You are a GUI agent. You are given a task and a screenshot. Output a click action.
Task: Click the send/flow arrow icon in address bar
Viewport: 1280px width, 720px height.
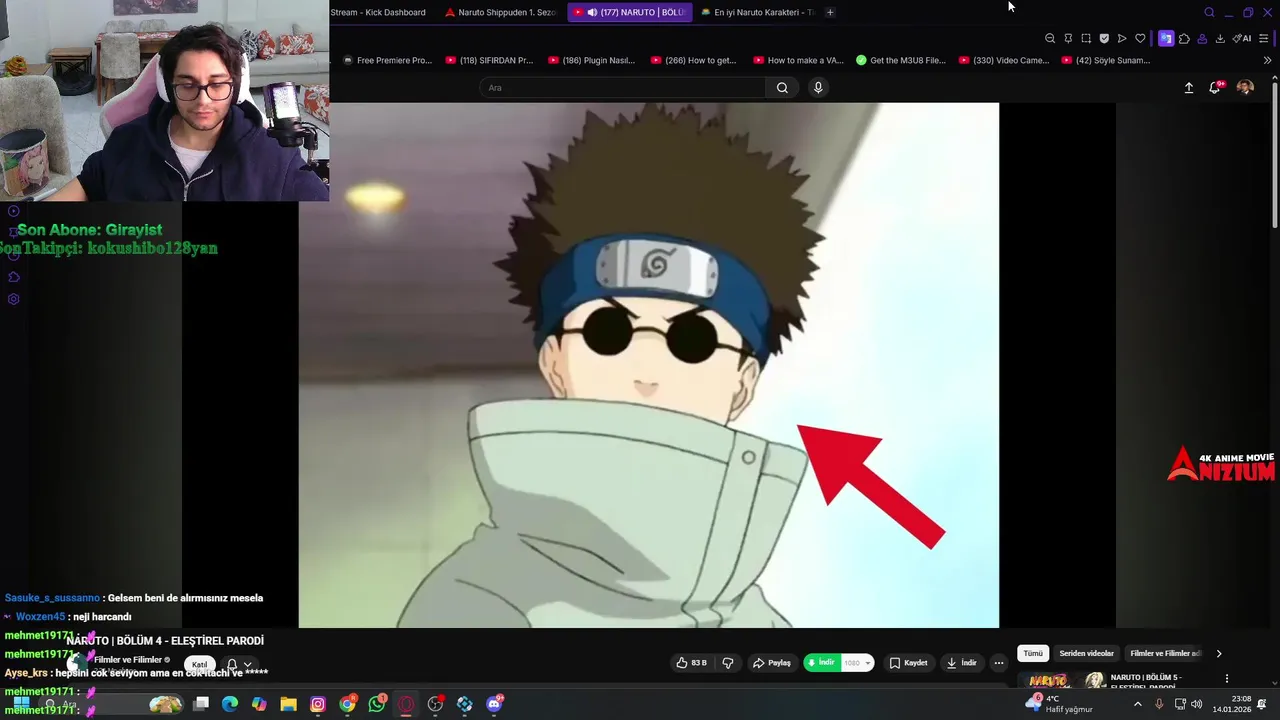click(x=1122, y=38)
